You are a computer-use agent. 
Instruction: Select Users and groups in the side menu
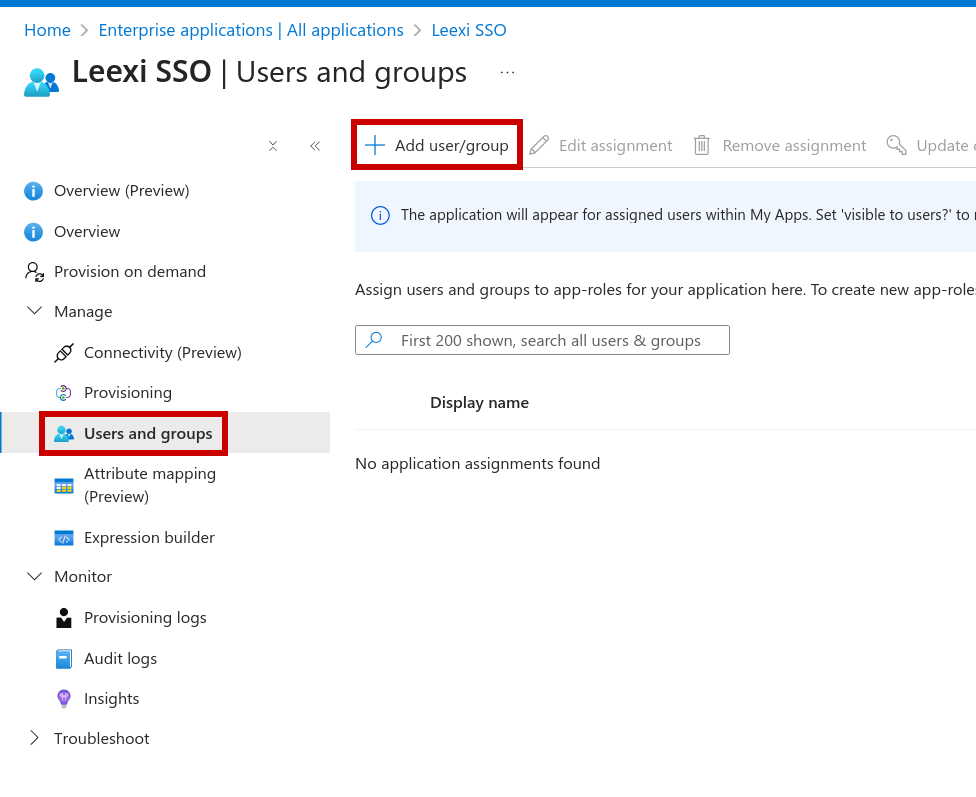pyautogui.click(x=148, y=433)
